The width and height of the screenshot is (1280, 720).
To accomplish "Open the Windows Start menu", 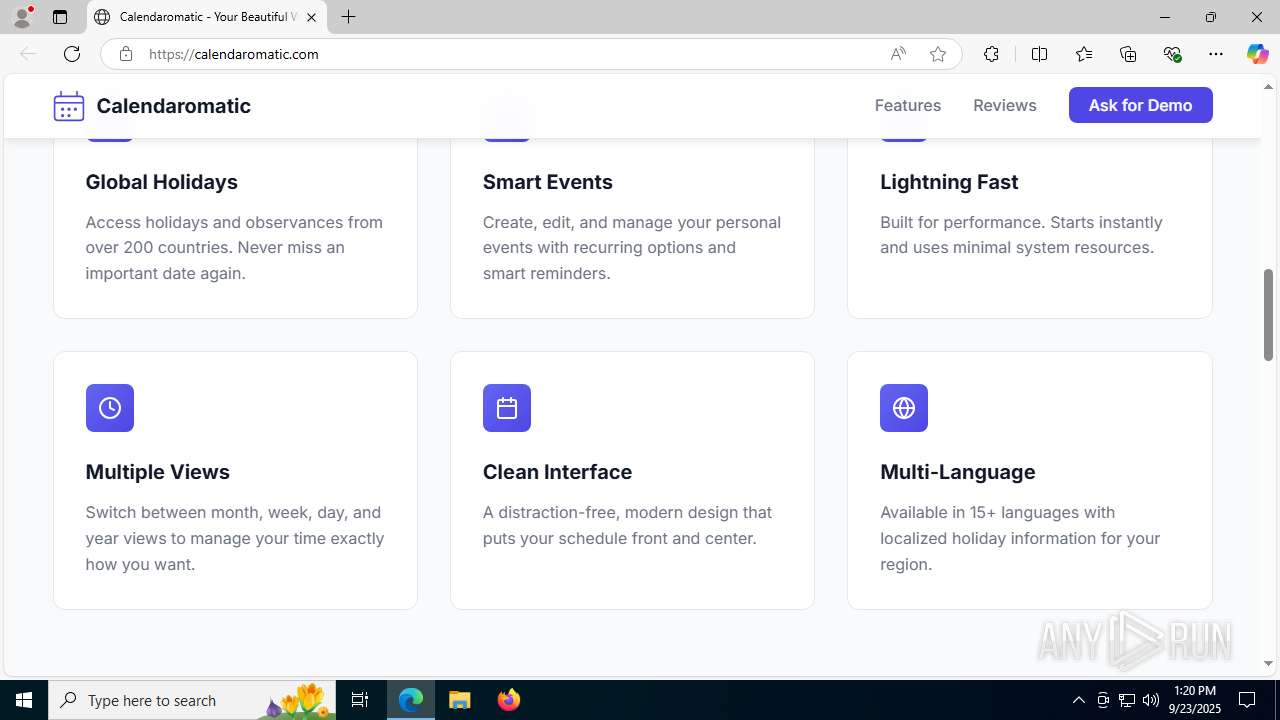I will tap(24, 700).
